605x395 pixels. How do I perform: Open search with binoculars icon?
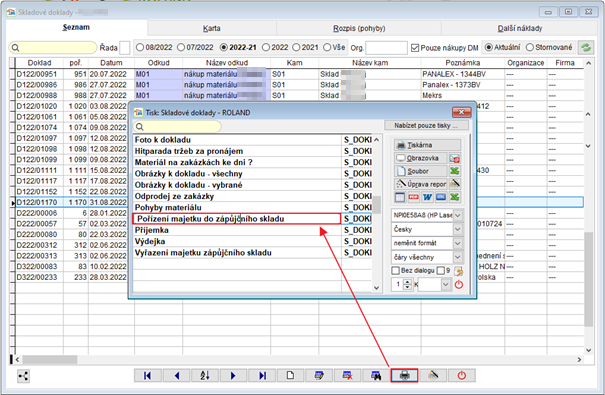376,375
